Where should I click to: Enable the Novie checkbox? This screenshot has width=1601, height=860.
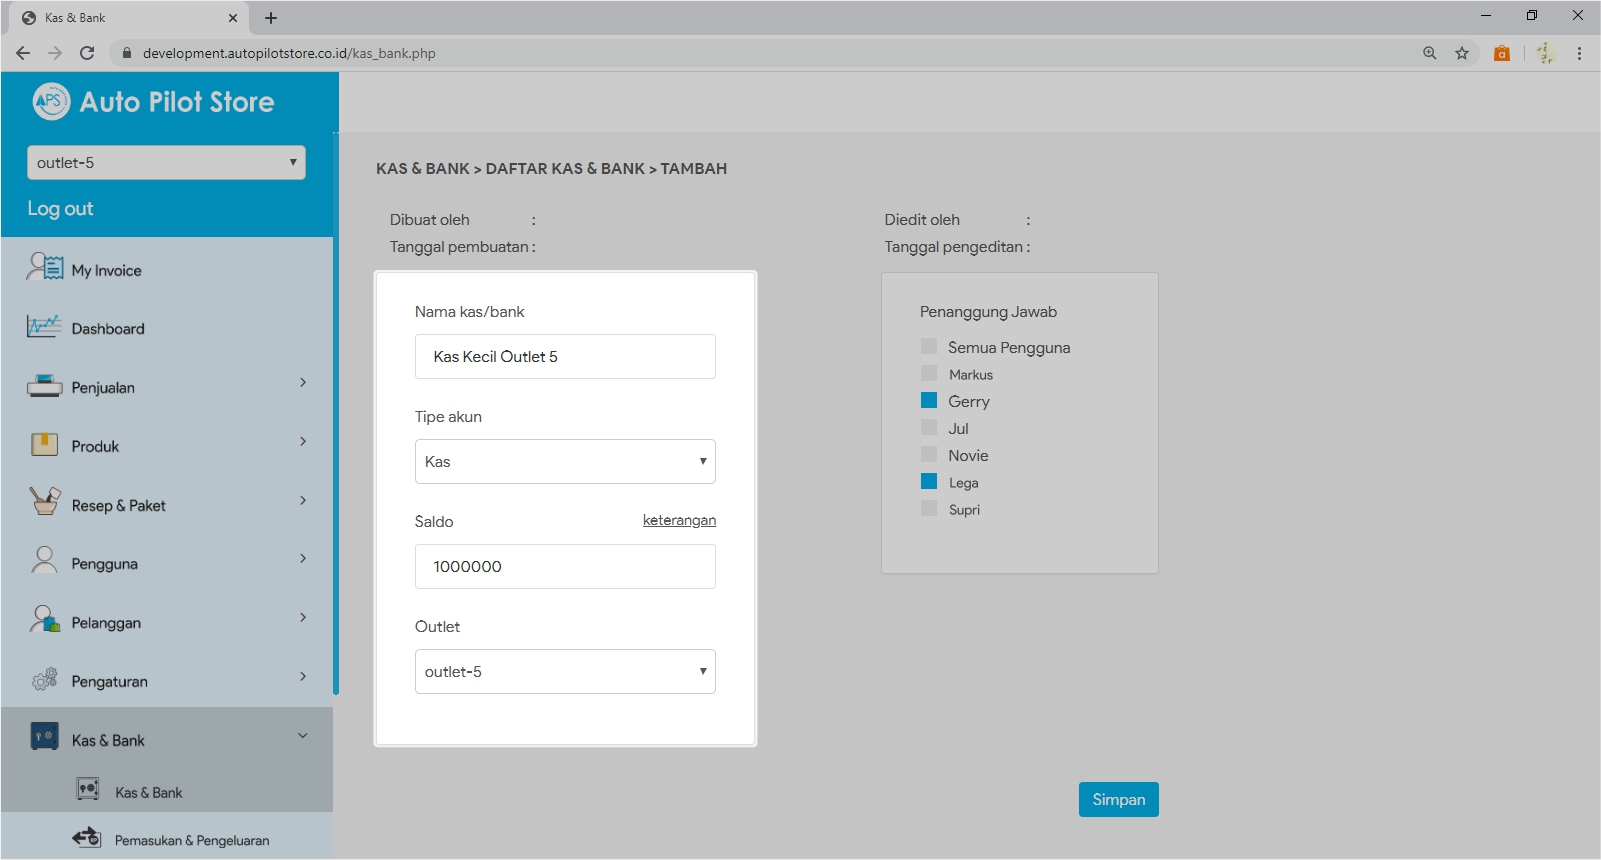[x=929, y=455]
